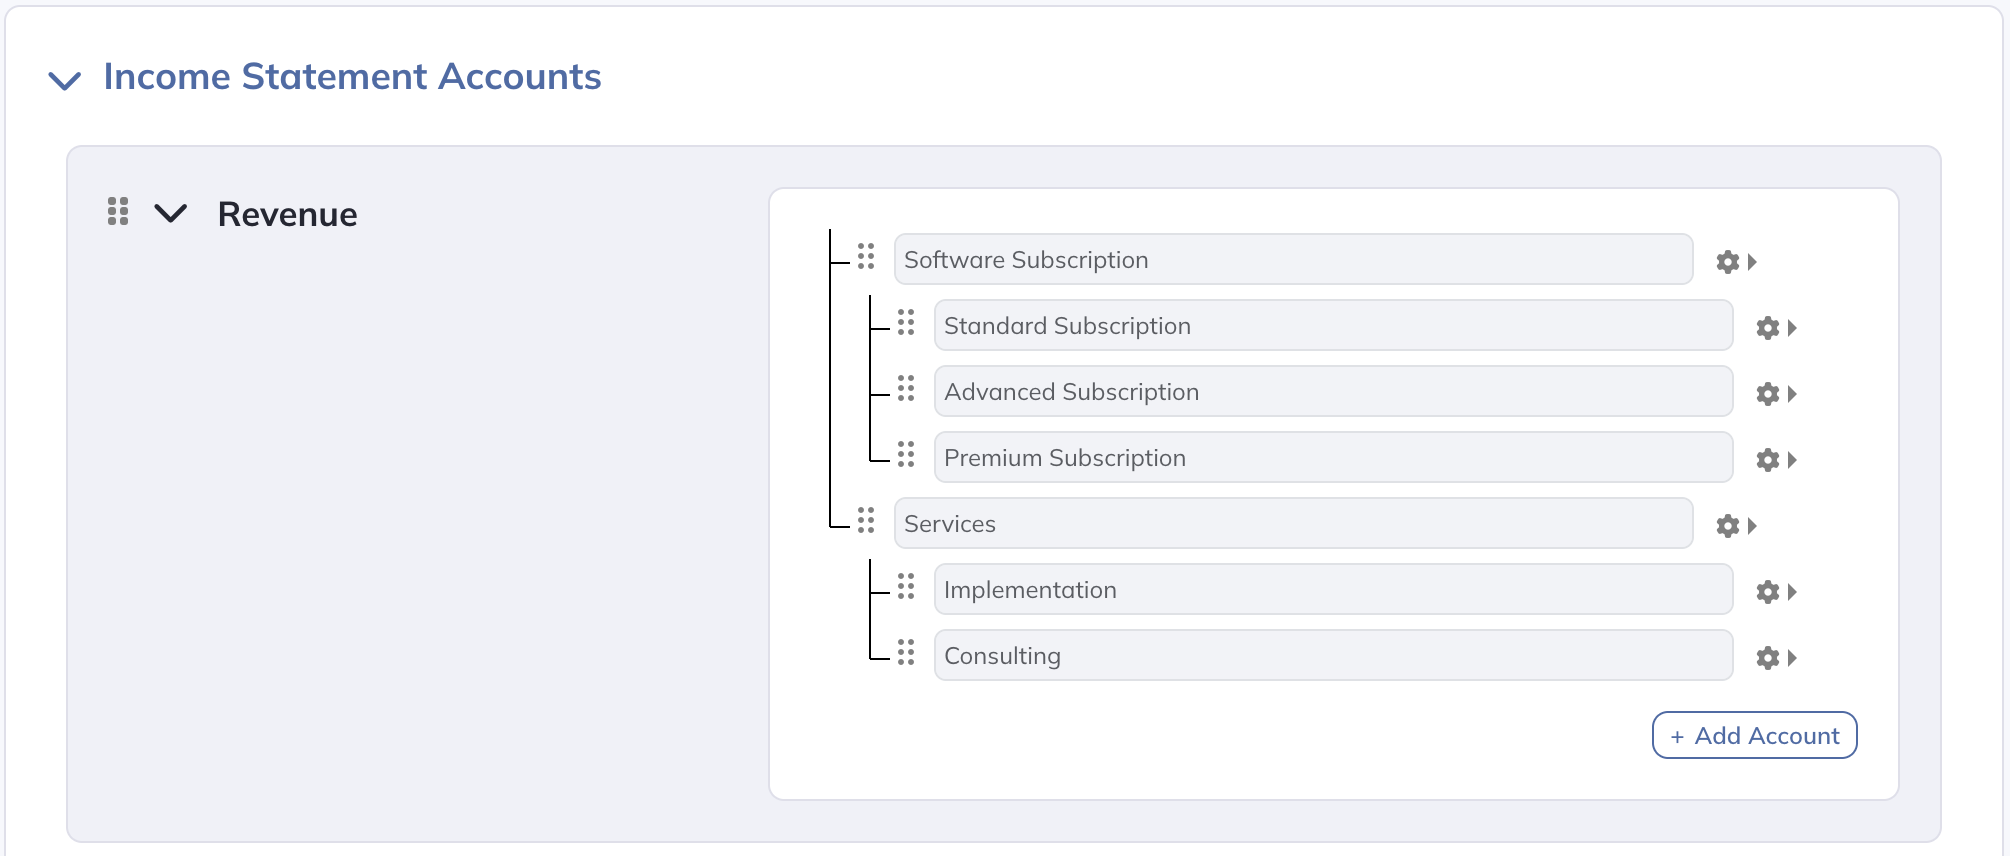Click drag handle for Services row

866,520
